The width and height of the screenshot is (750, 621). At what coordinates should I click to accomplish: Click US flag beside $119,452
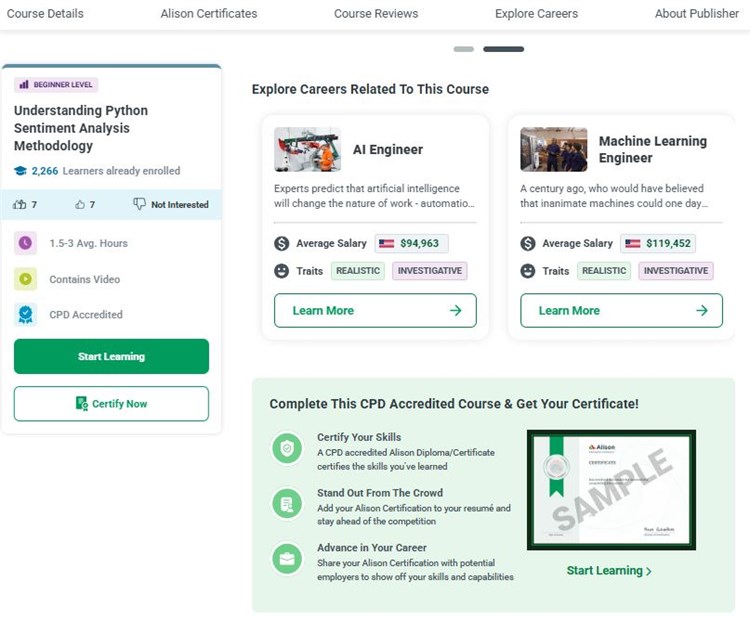coord(632,244)
